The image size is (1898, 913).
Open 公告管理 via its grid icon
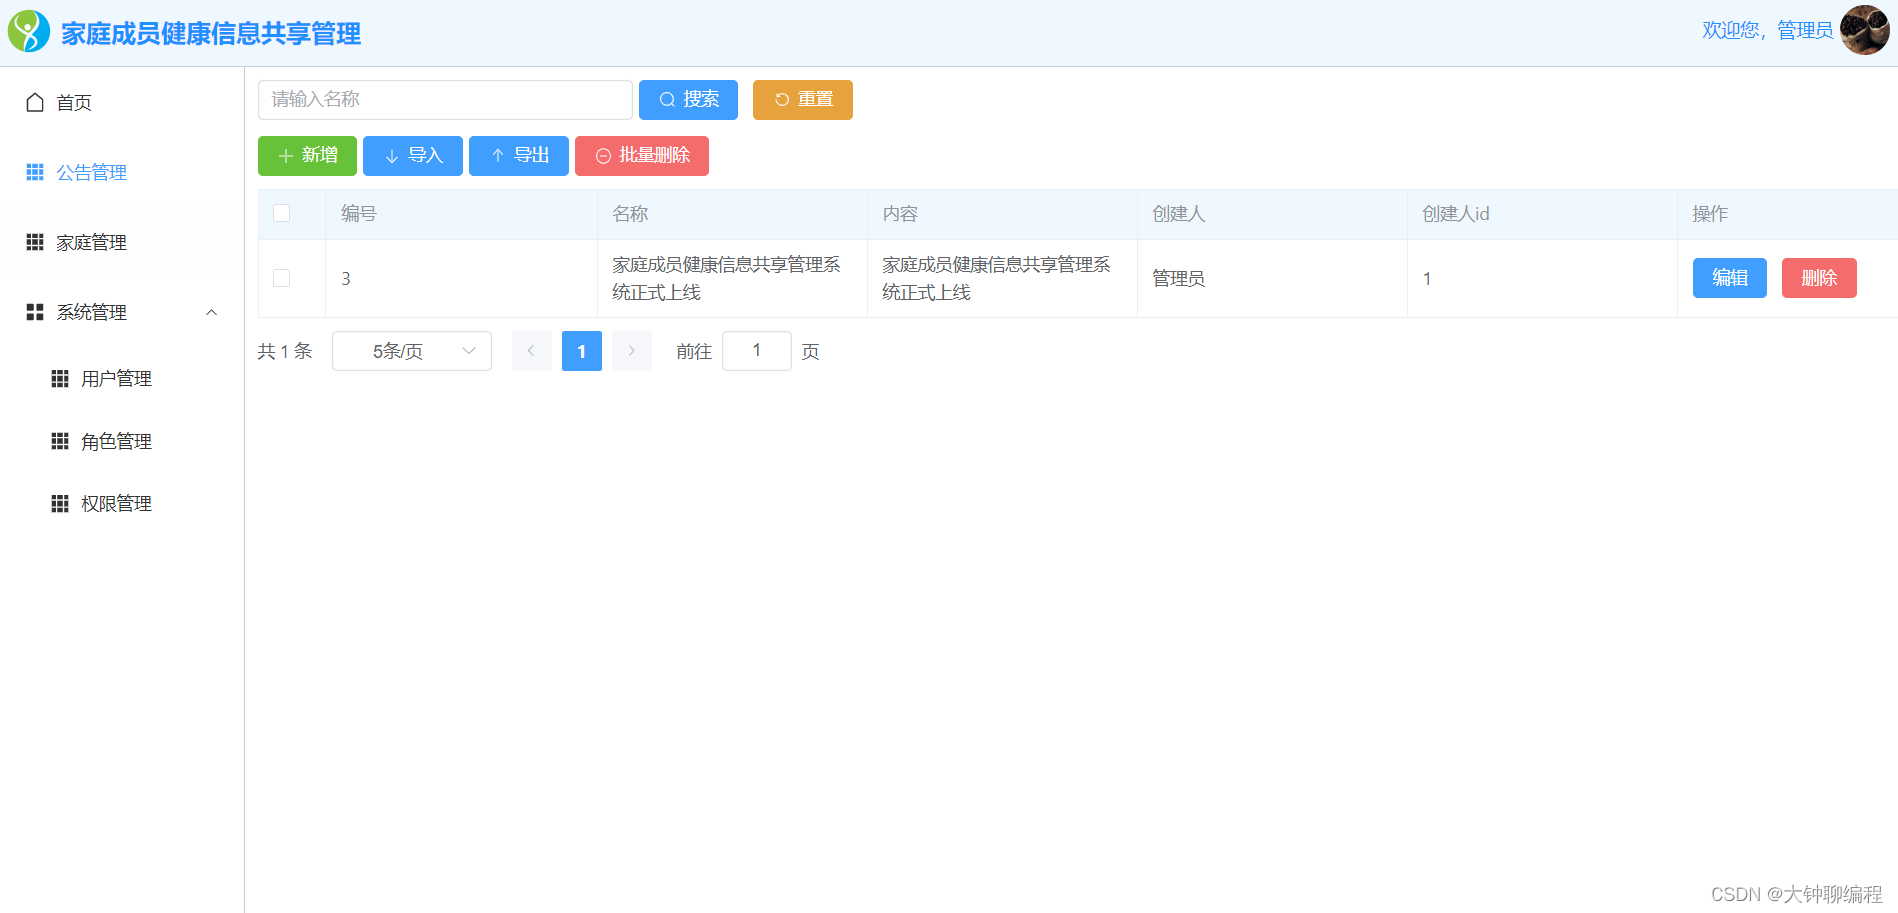tap(33, 171)
